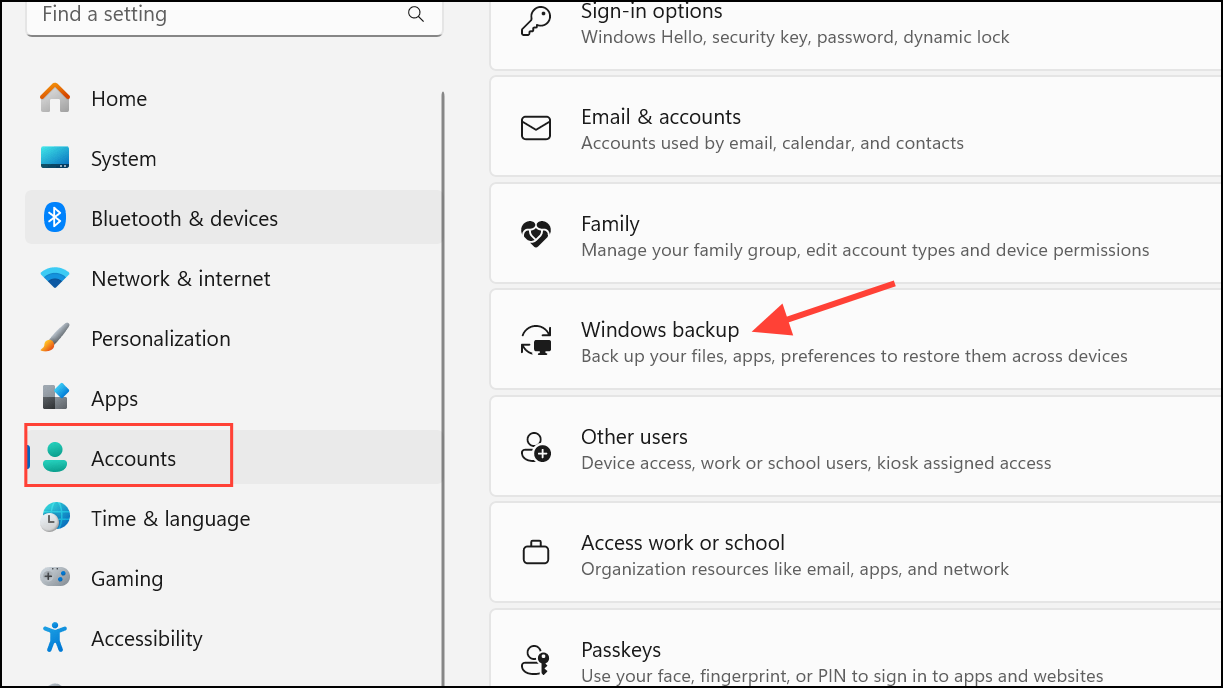
Task: Select the Personalization brush icon
Action: (54, 338)
